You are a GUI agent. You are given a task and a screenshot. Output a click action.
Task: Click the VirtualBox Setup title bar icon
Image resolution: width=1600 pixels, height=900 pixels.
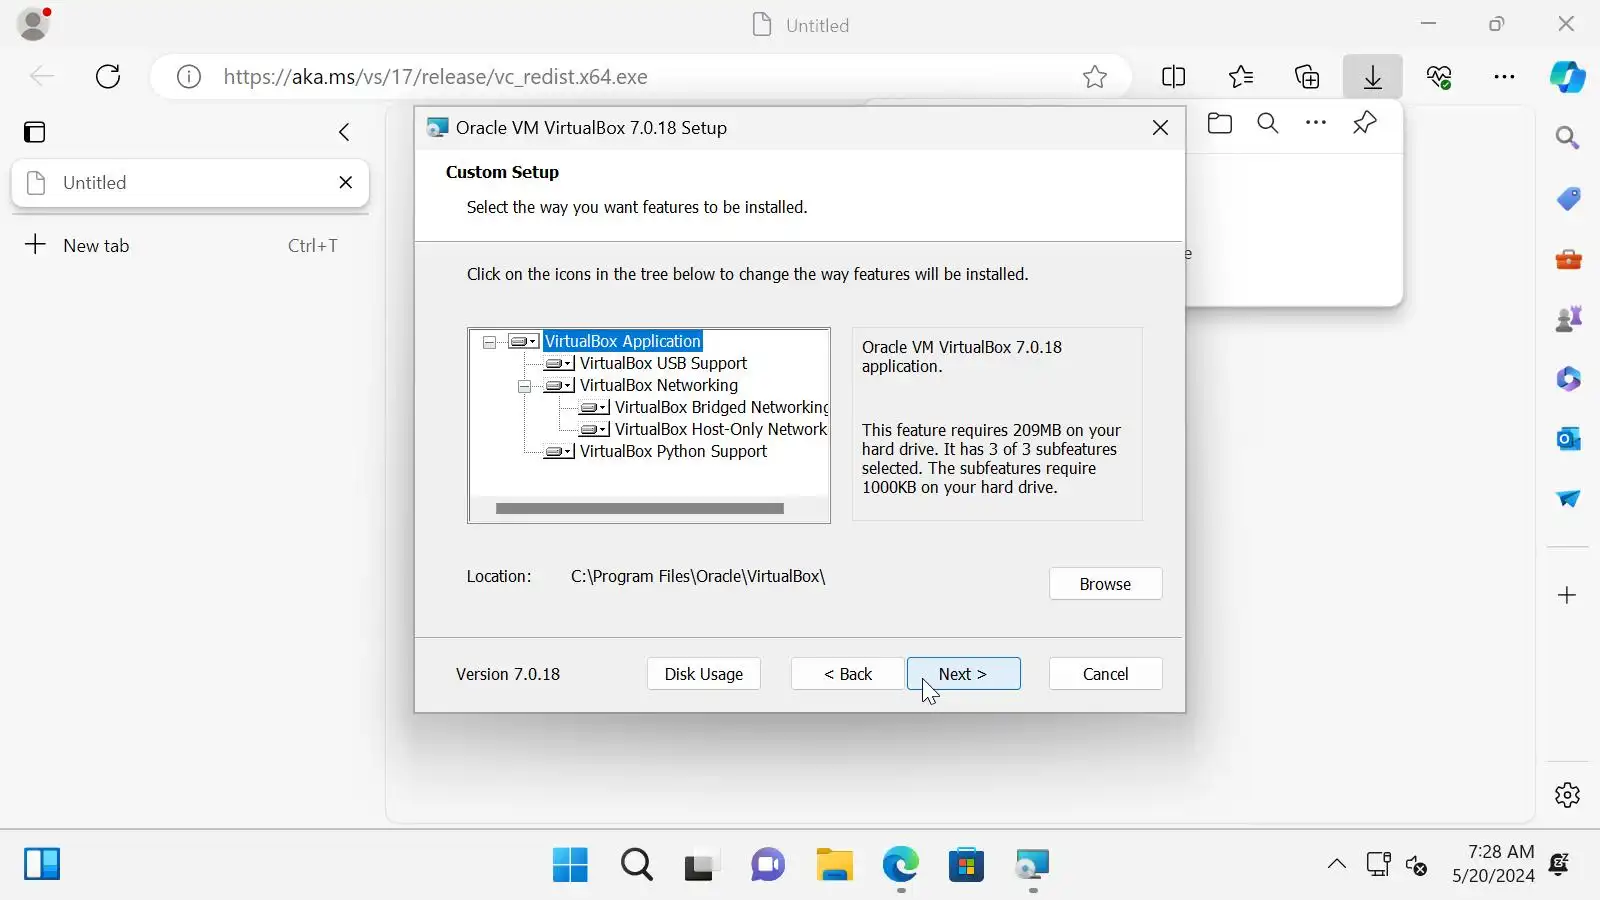[437, 128]
